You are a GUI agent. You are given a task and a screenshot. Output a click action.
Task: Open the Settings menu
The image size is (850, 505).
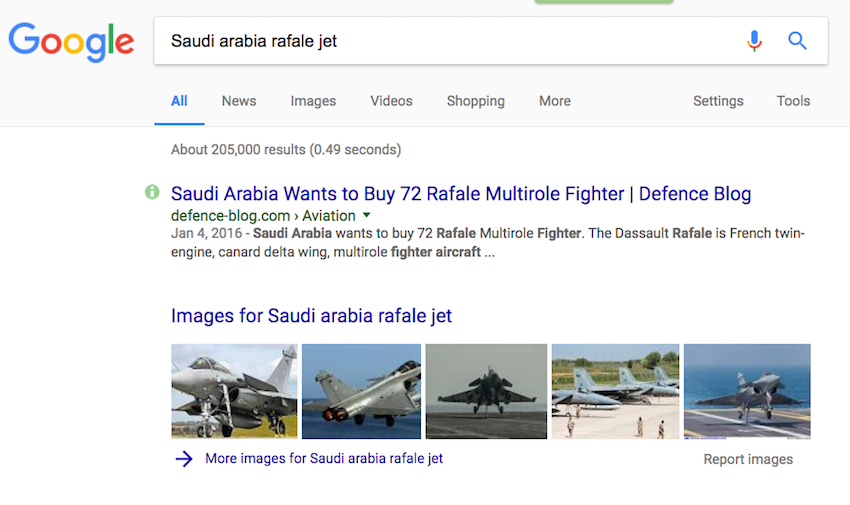tap(718, 101)
